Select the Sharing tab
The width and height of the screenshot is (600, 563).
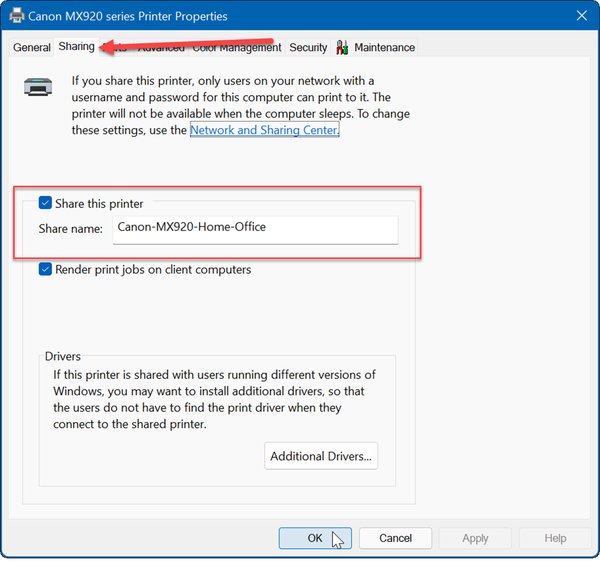point(76,46)
